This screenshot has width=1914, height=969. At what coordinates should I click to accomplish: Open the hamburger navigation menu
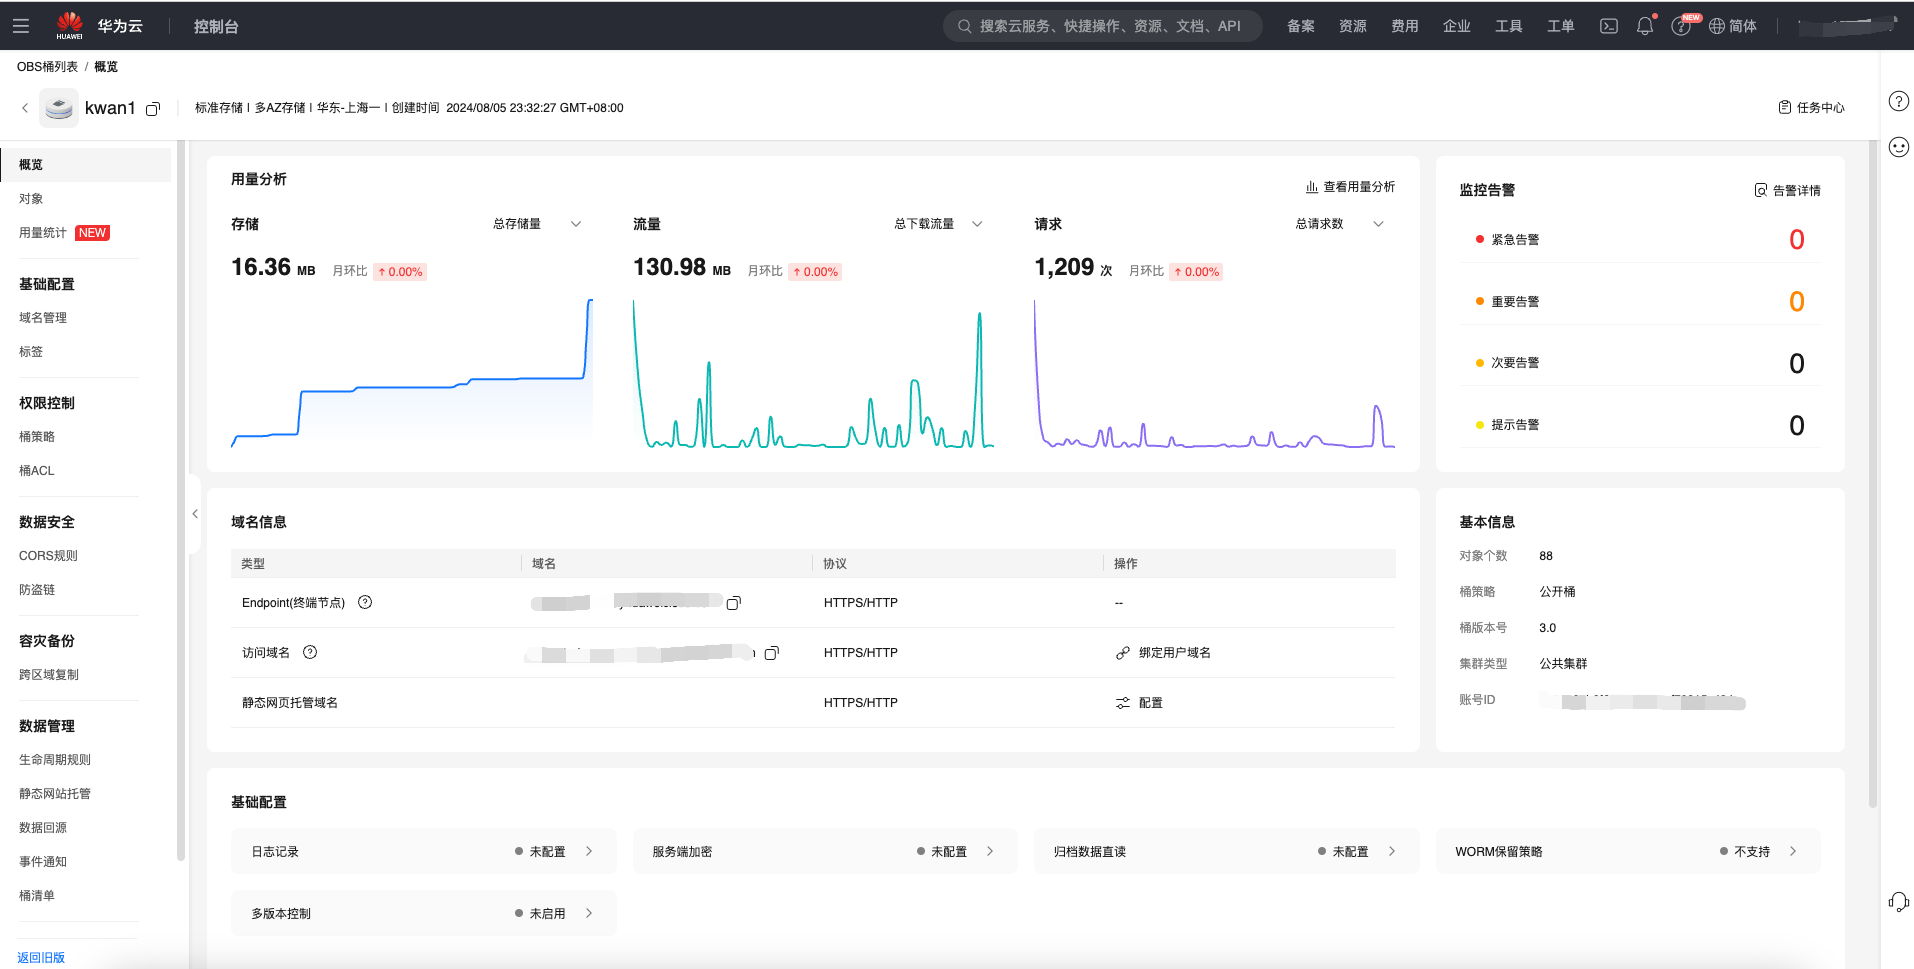pyautogui.click(x=21, y=26)
